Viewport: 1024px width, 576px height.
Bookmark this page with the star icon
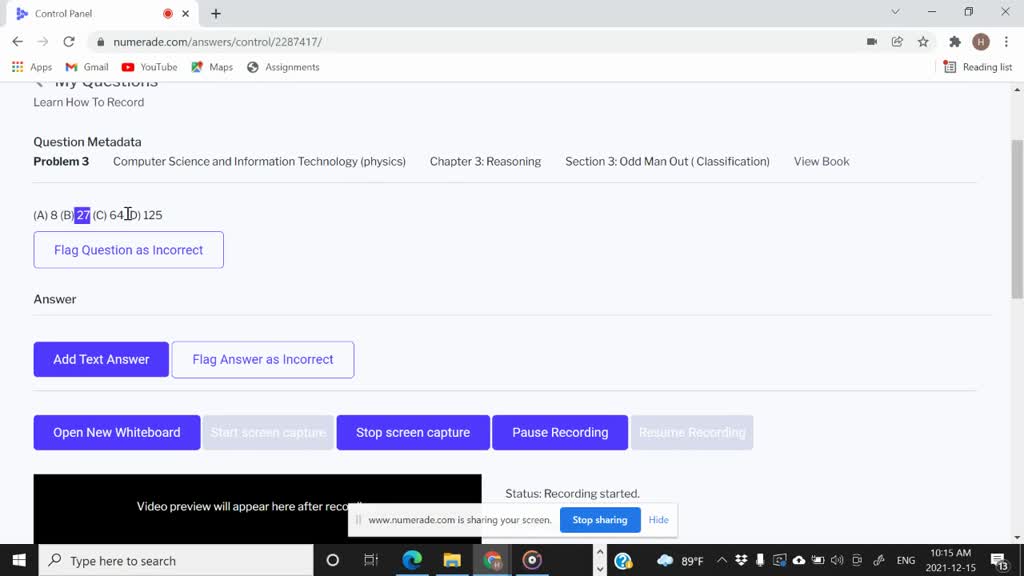click(x=923, y=42)
